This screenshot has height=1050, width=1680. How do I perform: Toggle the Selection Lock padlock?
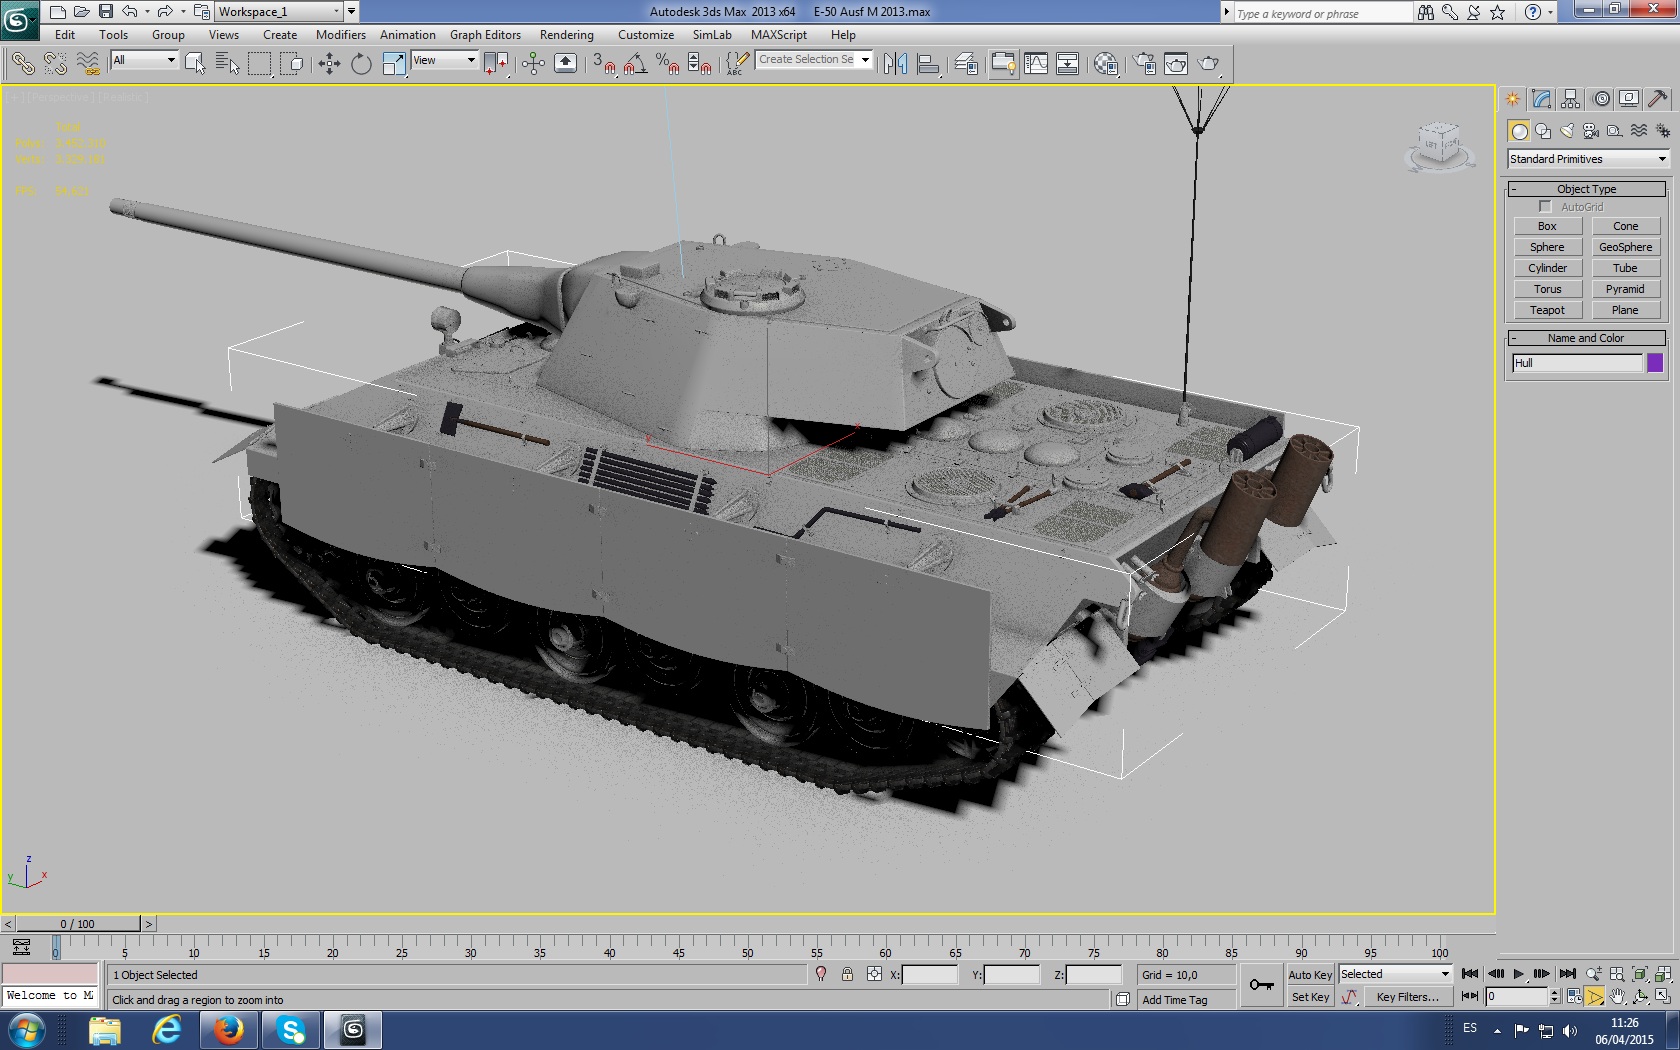[x=847, y=974]
